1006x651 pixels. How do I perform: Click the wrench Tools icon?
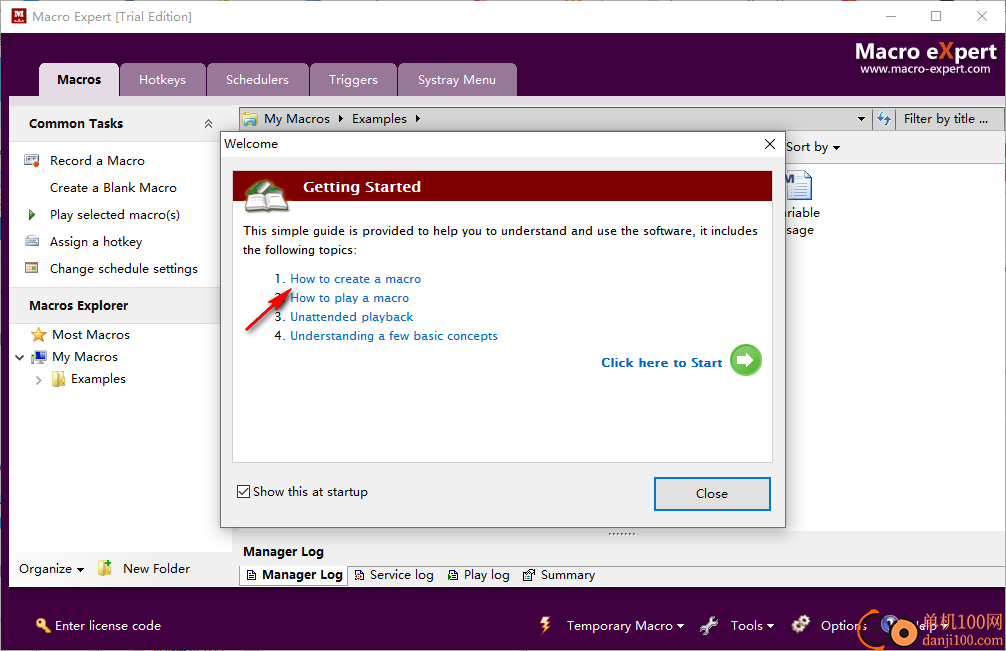(x=709, y=625)
